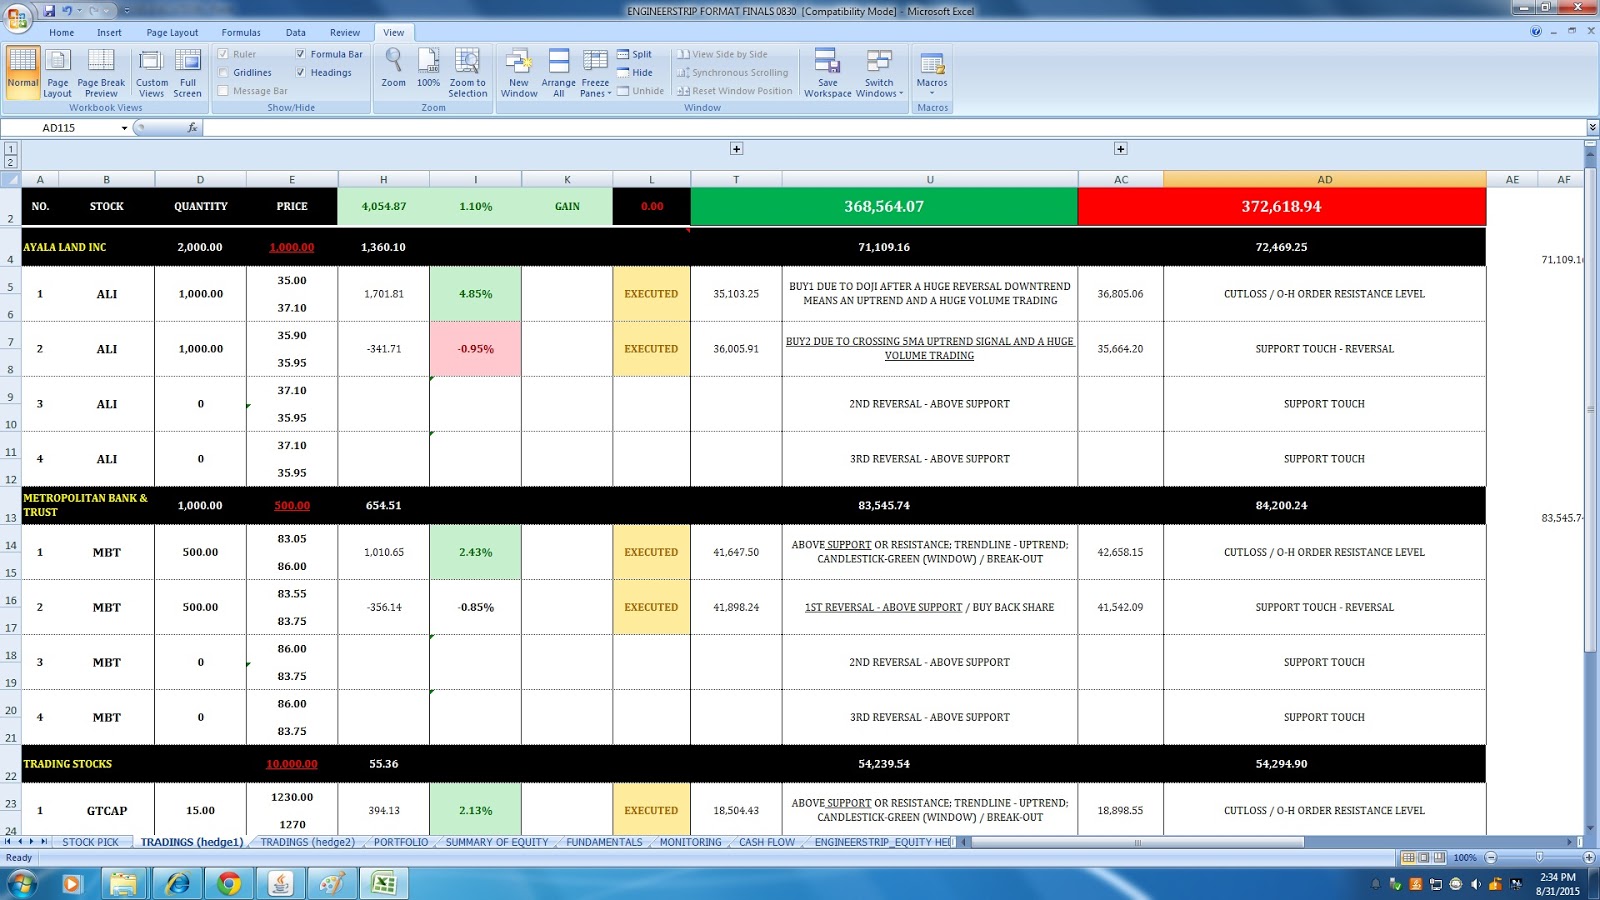1600x900 pixels.
Task: Select Normal view in status bar
Action: click(1408, 858)
